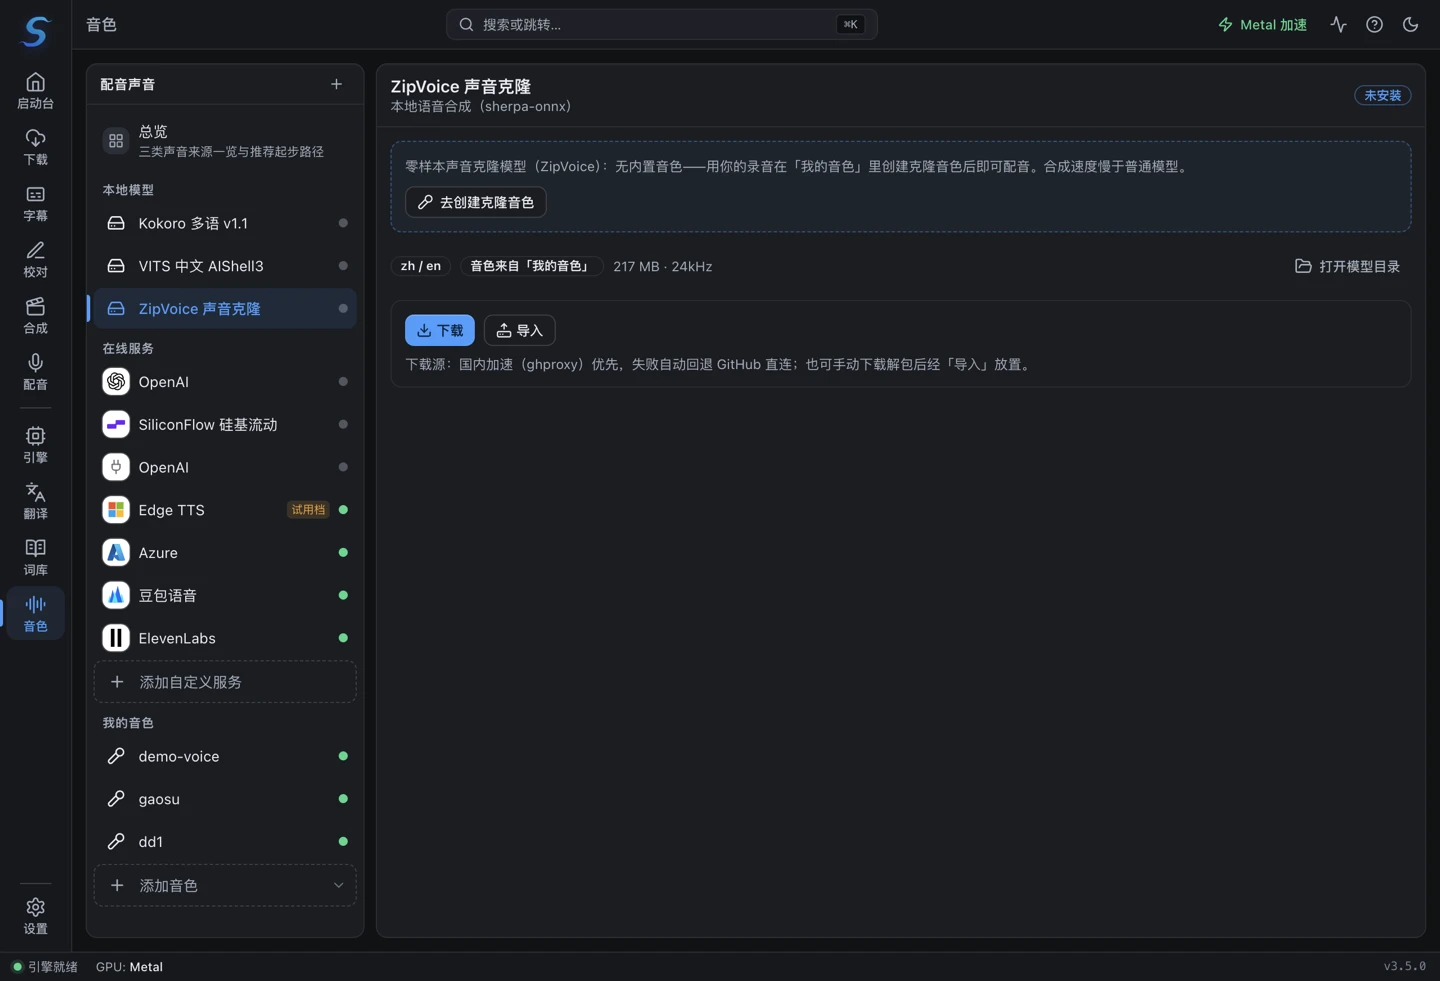Click the 本地模型 section label
The width and height of the screenshot is (1440, 981).
(x=128, y=189)
